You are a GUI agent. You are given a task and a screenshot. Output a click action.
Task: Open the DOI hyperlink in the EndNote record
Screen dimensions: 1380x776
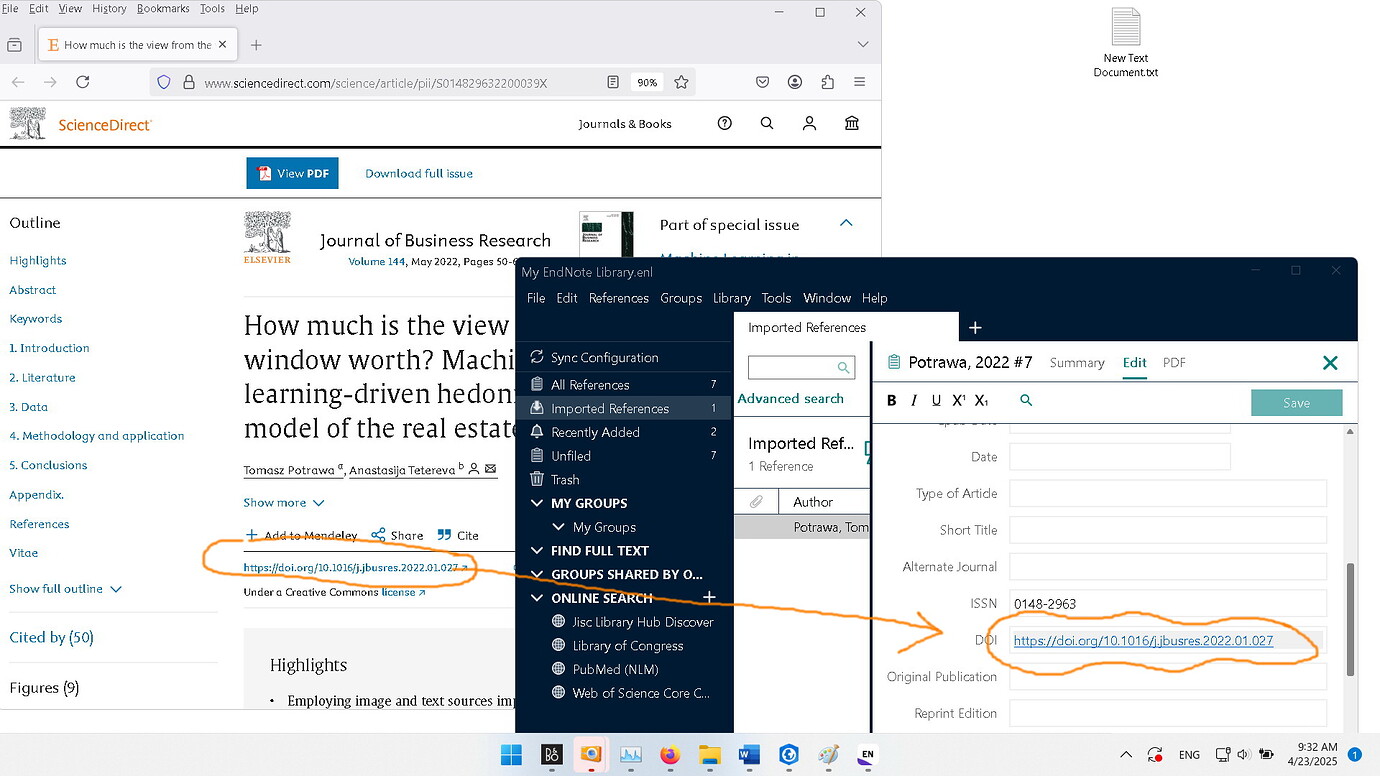click(1143, 641)
